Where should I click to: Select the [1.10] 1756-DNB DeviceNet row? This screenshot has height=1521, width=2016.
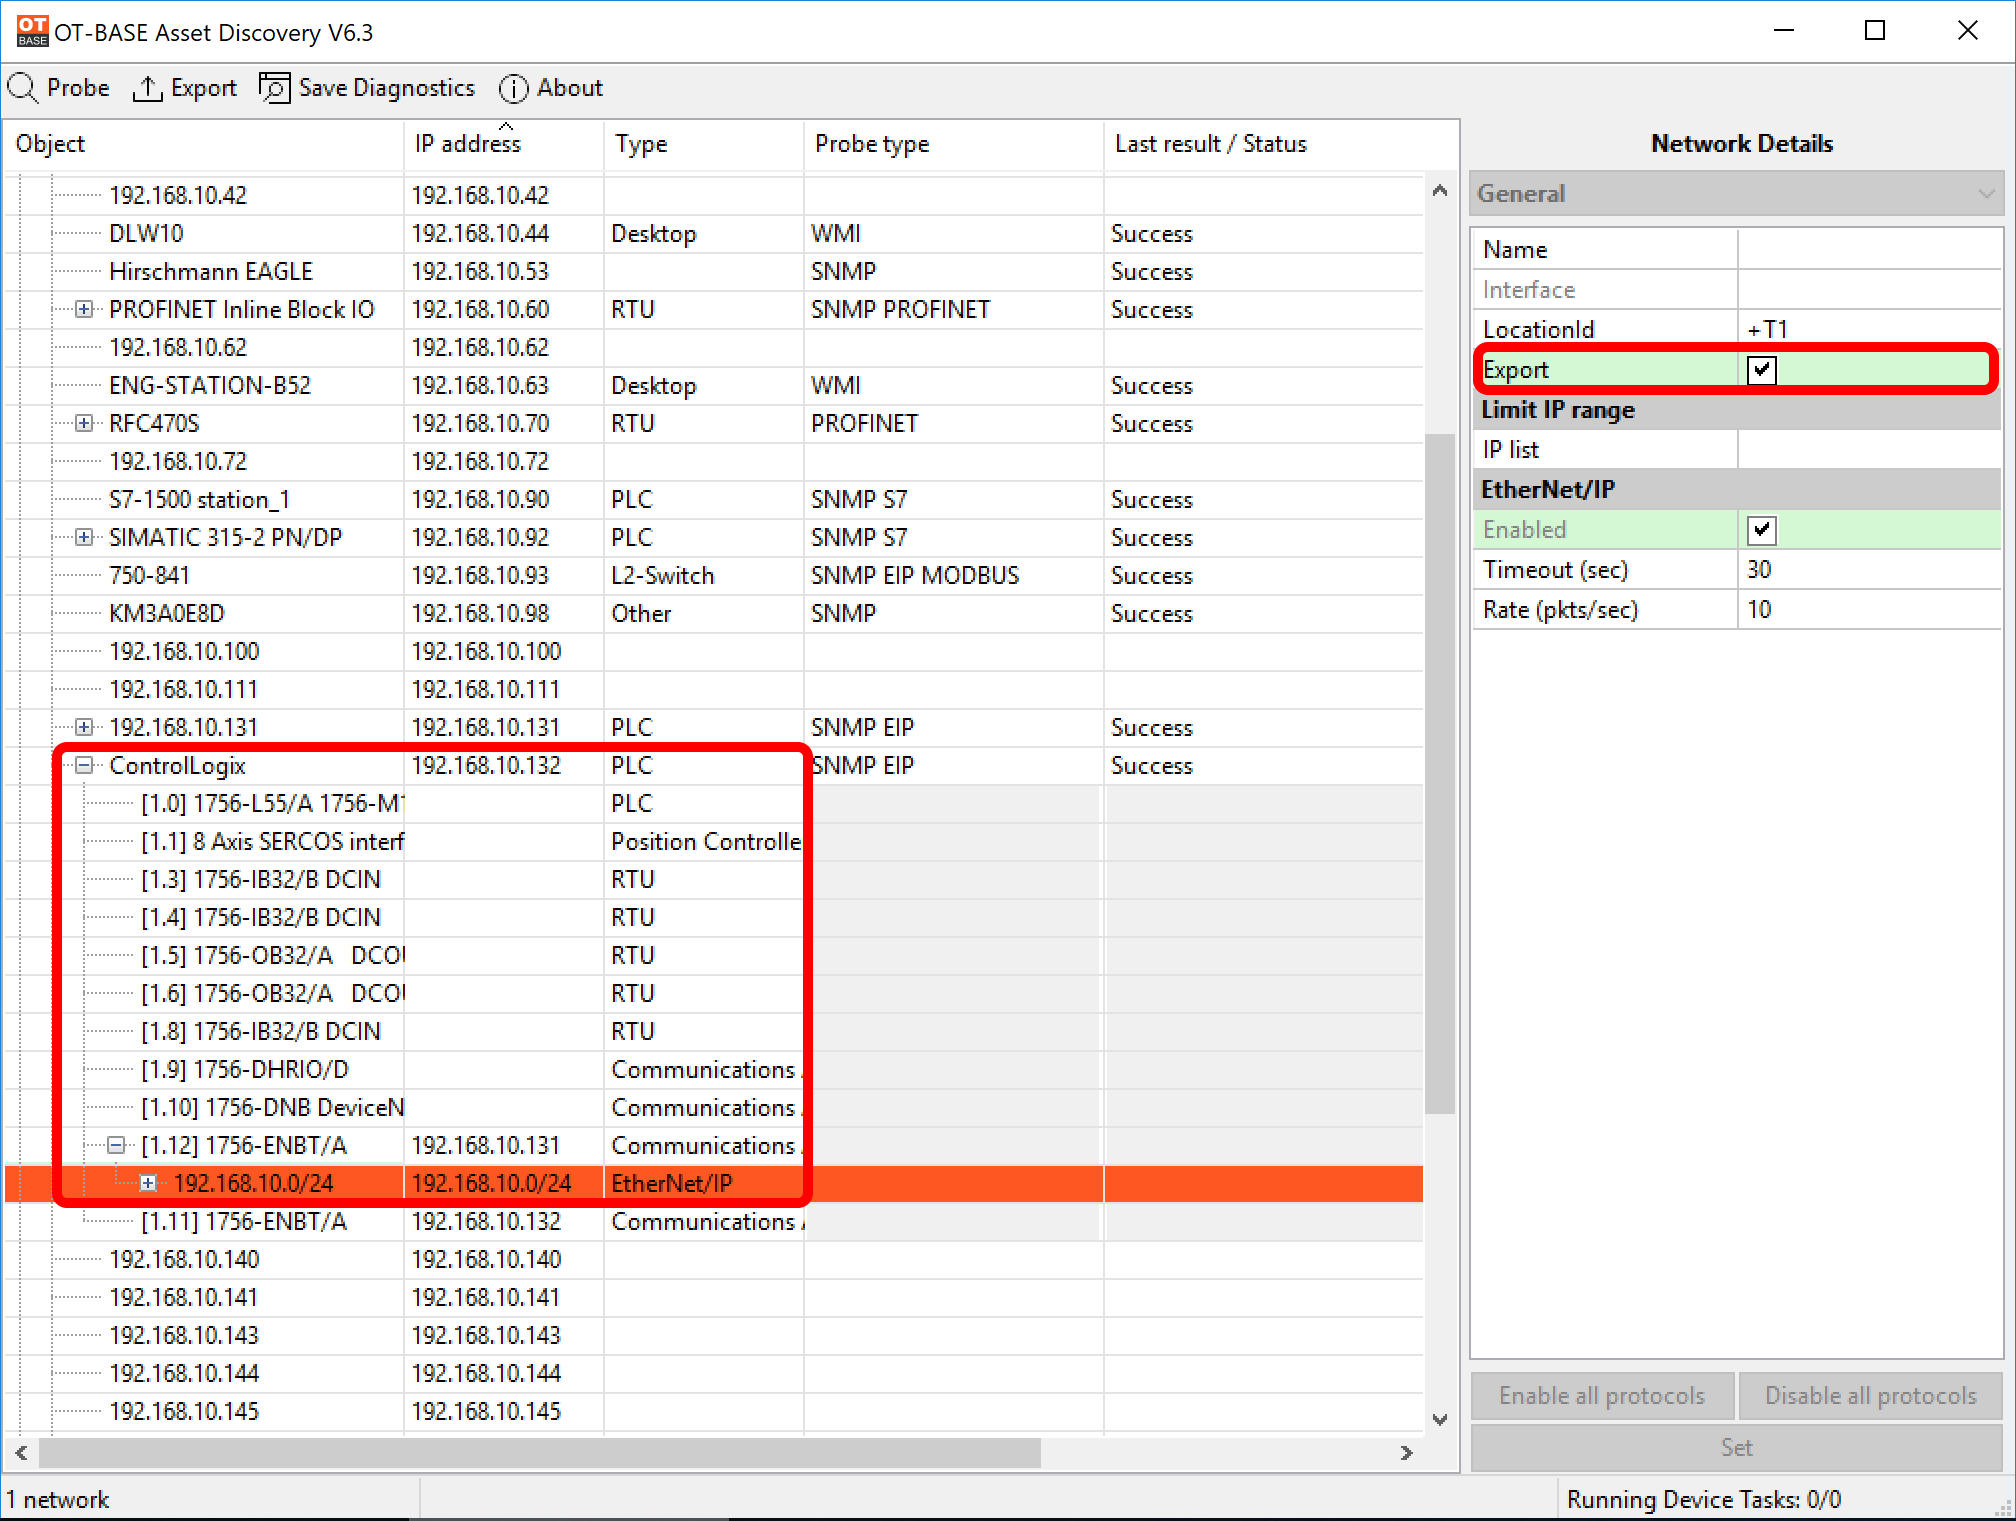(x=714, y=1108)
